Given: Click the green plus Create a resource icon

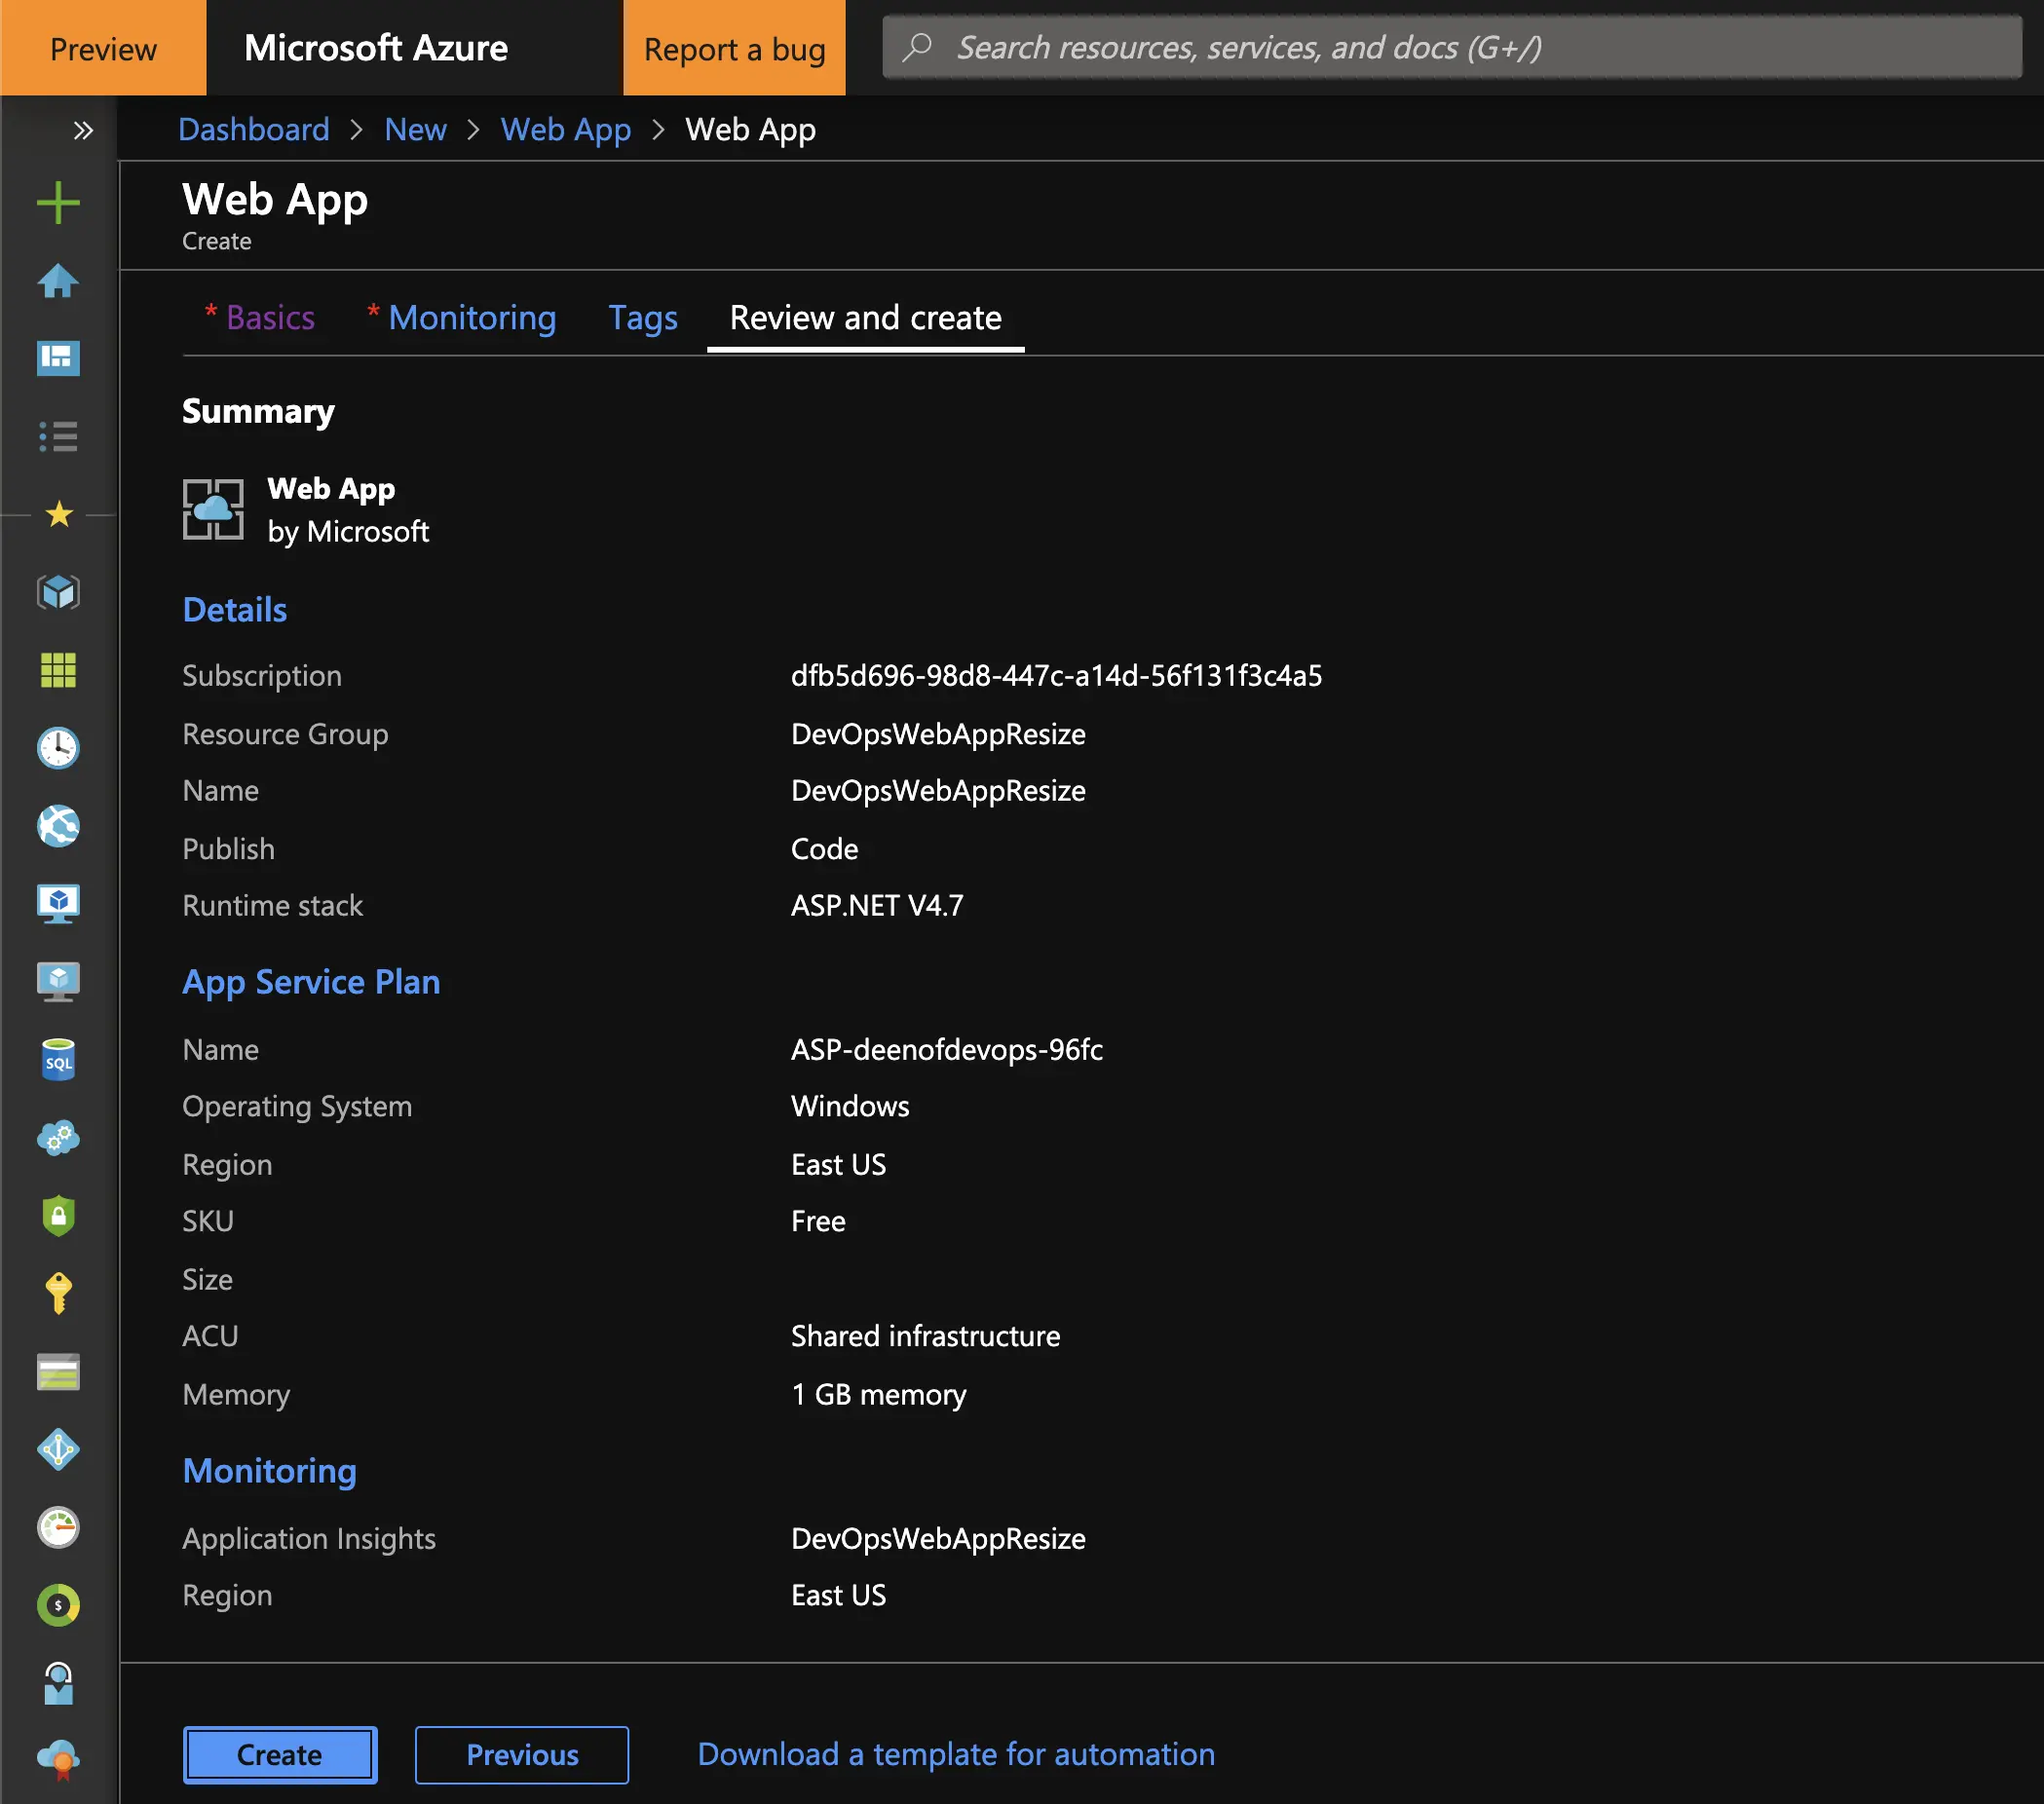Looking at the screenshot, I should (58, 203).
